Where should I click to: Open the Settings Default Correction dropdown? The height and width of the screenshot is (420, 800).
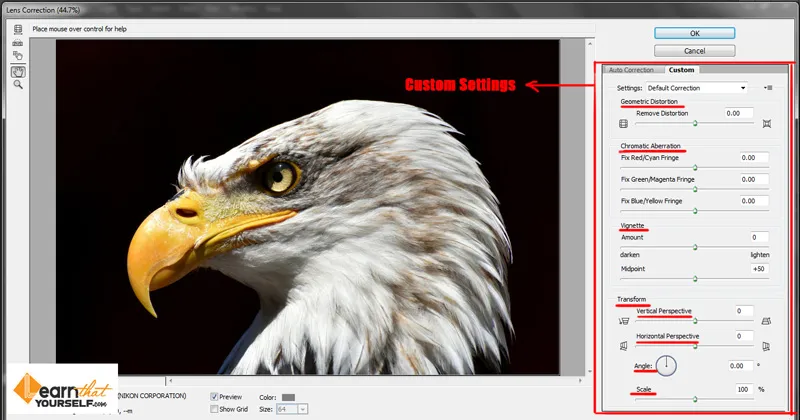[x=696, y=88]
